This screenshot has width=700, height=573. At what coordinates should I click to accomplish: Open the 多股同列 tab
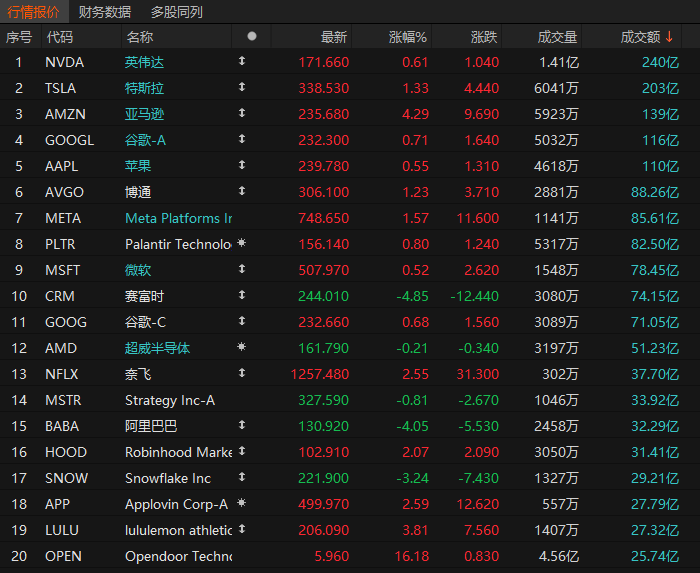pyautogui.click(x=177, y=12)
